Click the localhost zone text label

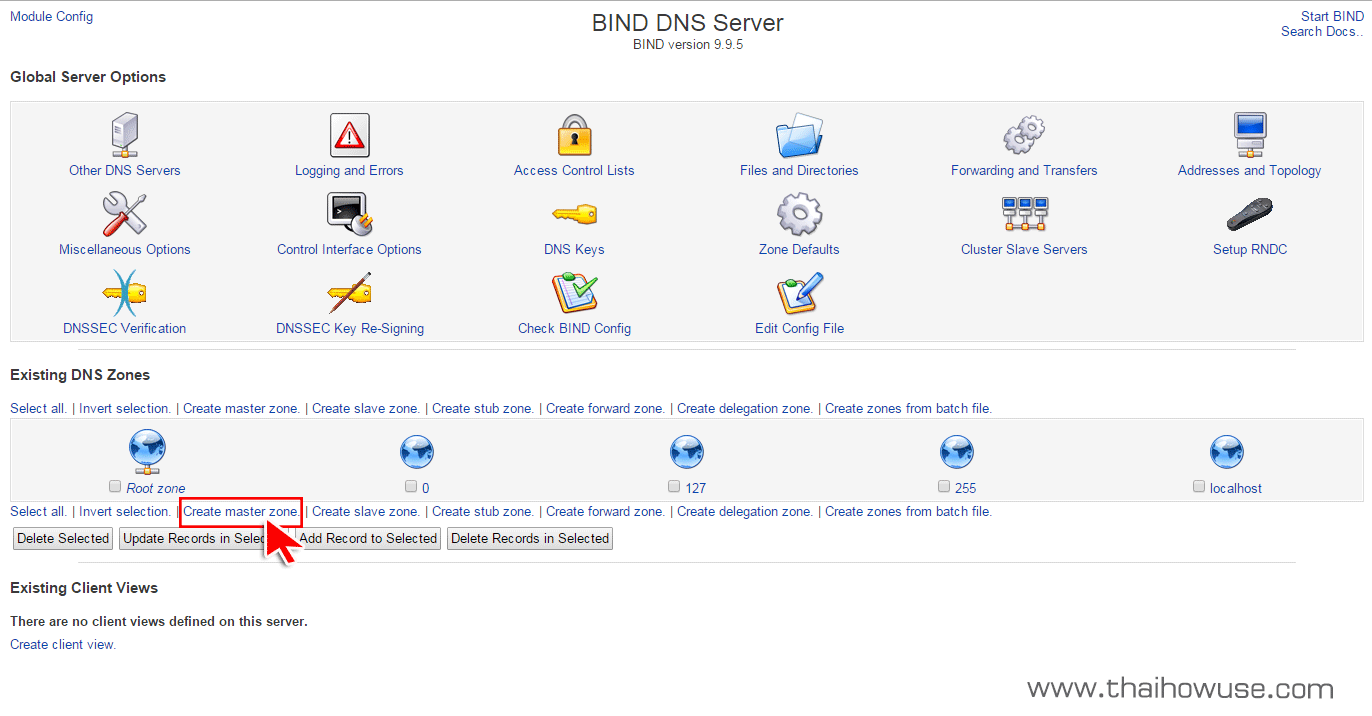pos(1236,489)
